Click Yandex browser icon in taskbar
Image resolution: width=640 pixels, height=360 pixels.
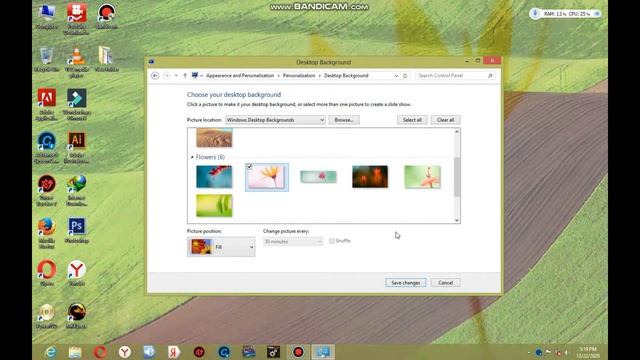(125, 352)
